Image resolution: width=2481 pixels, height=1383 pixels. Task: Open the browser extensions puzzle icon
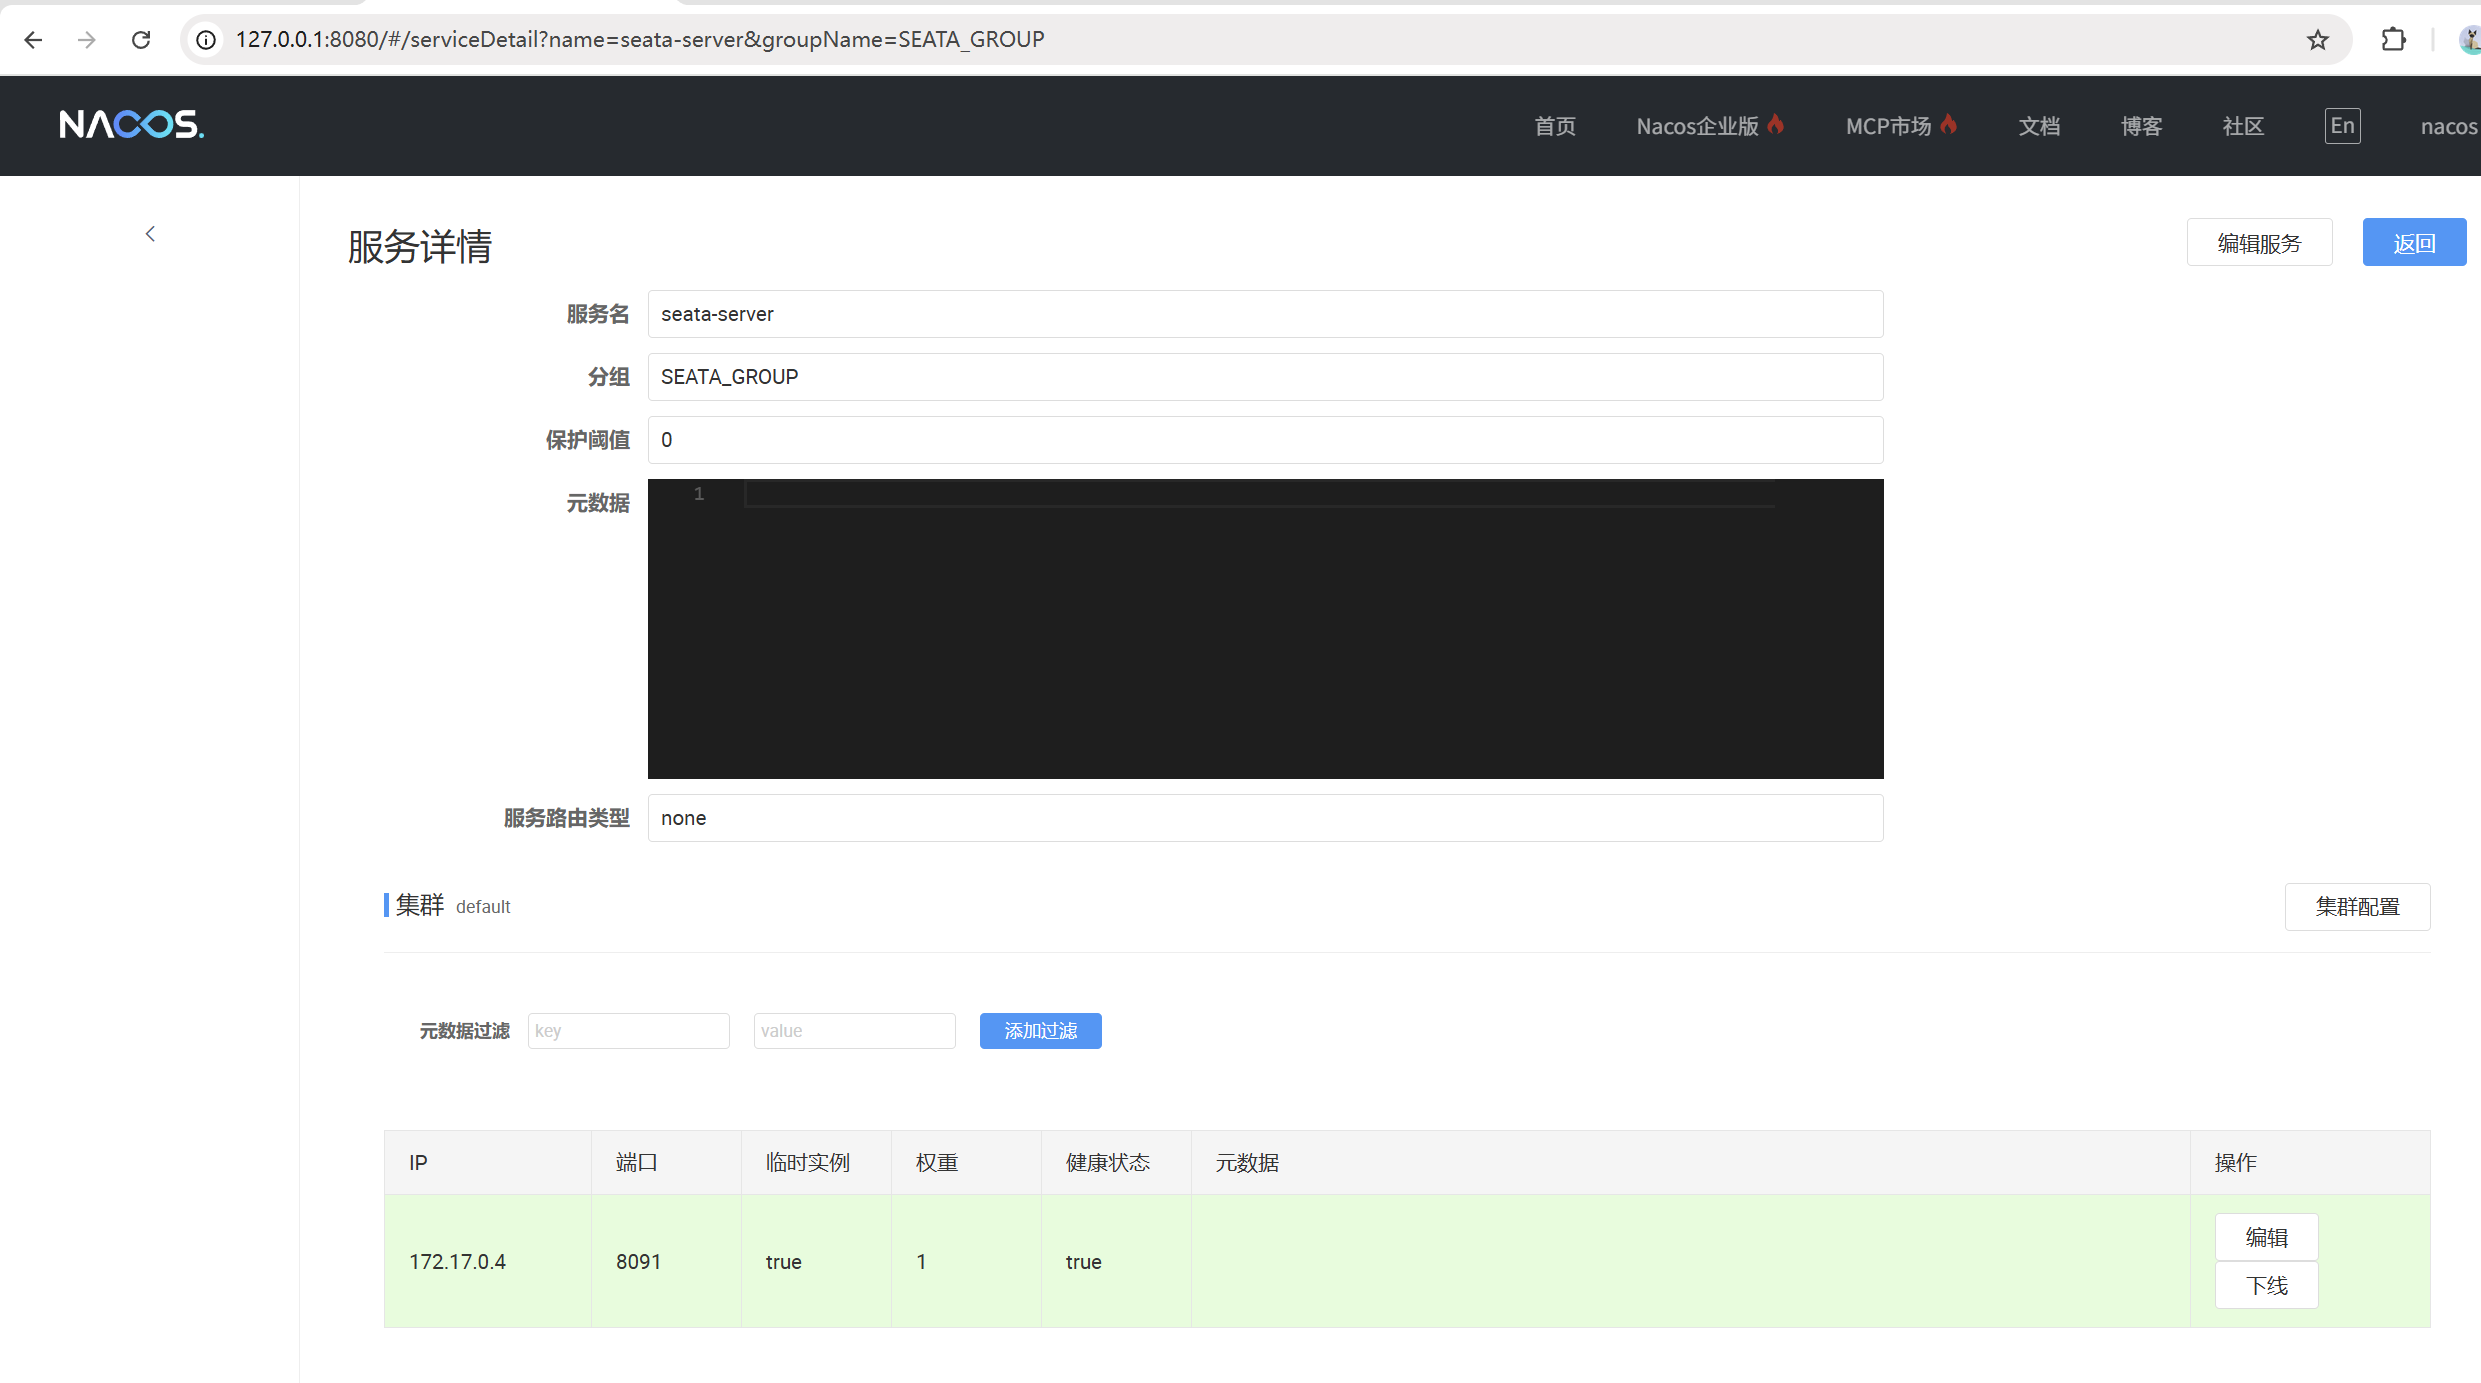[x=2393, y=40]
